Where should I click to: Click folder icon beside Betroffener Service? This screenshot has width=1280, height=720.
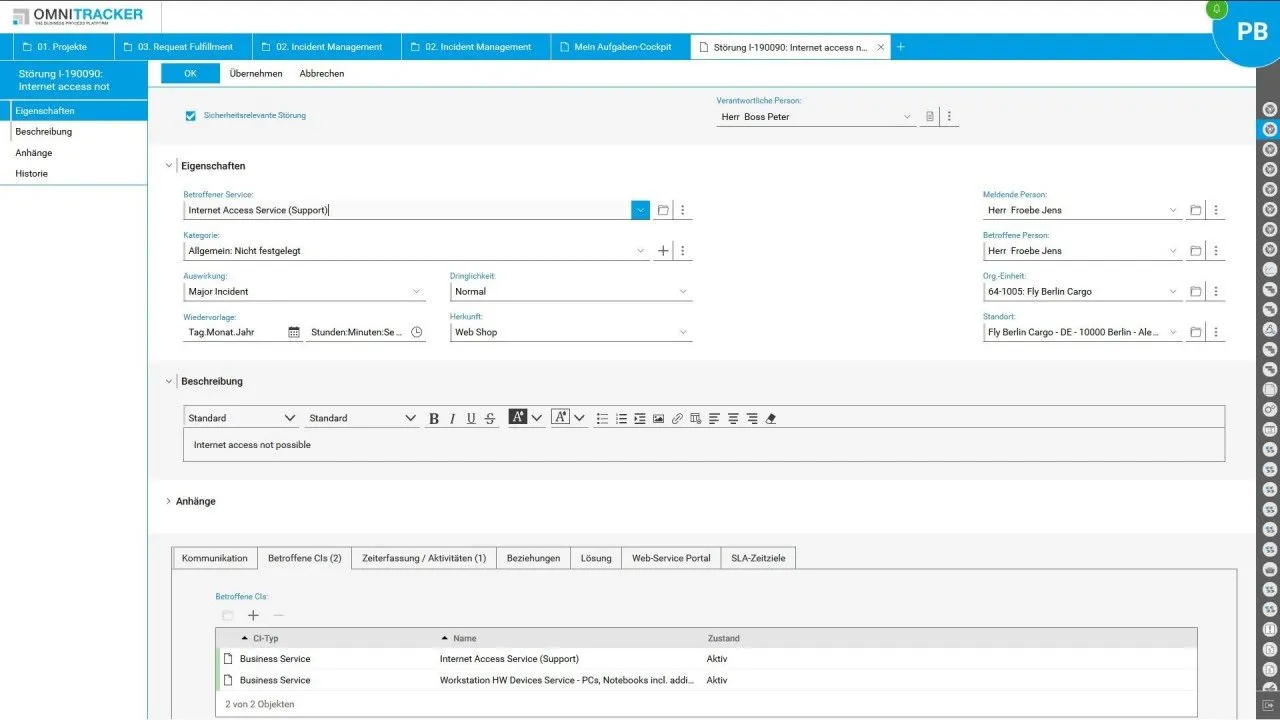click(x=663, y=210)
